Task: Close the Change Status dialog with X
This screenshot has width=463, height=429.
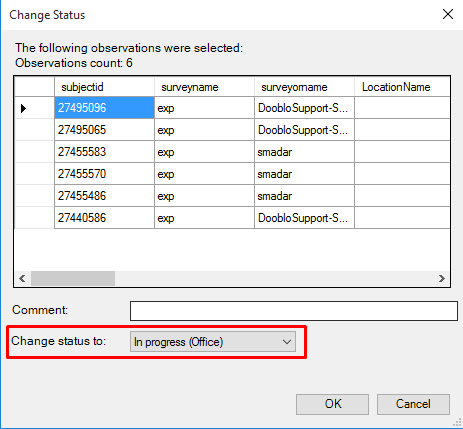Action: tap(448, 14)
